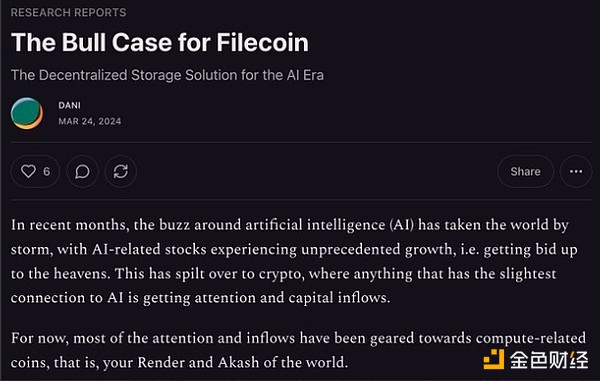This screenshot has width=600, height=381.
Task: Click the Decentralized Storage Solution subtitle
Action: click(x=167, y=75)
